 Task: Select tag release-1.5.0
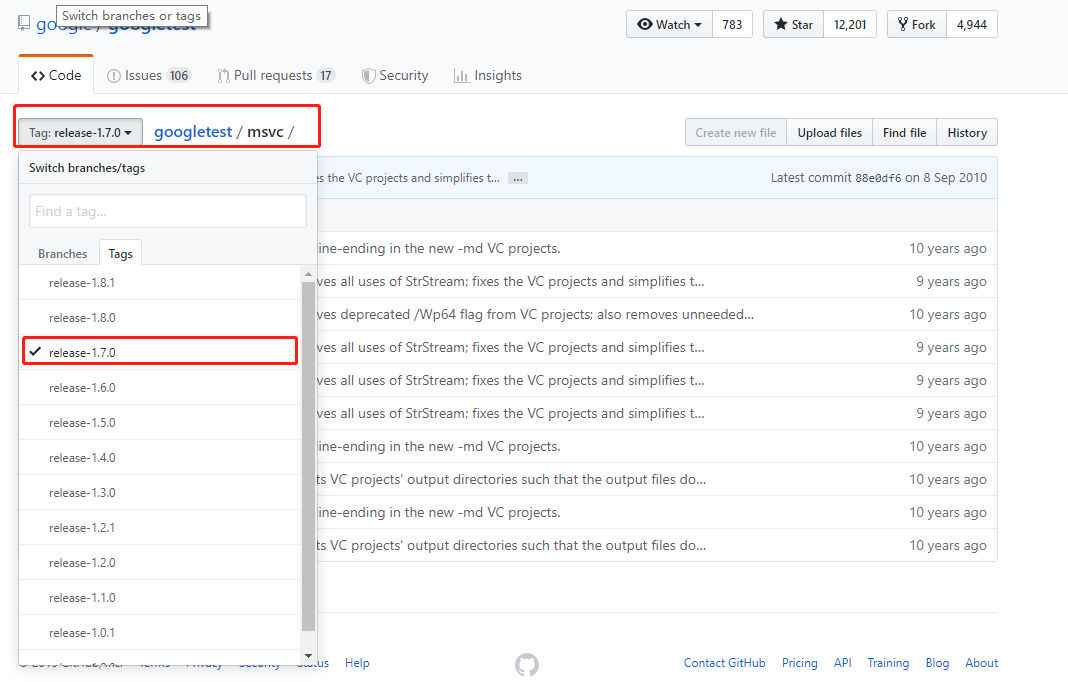click(159, 422)
